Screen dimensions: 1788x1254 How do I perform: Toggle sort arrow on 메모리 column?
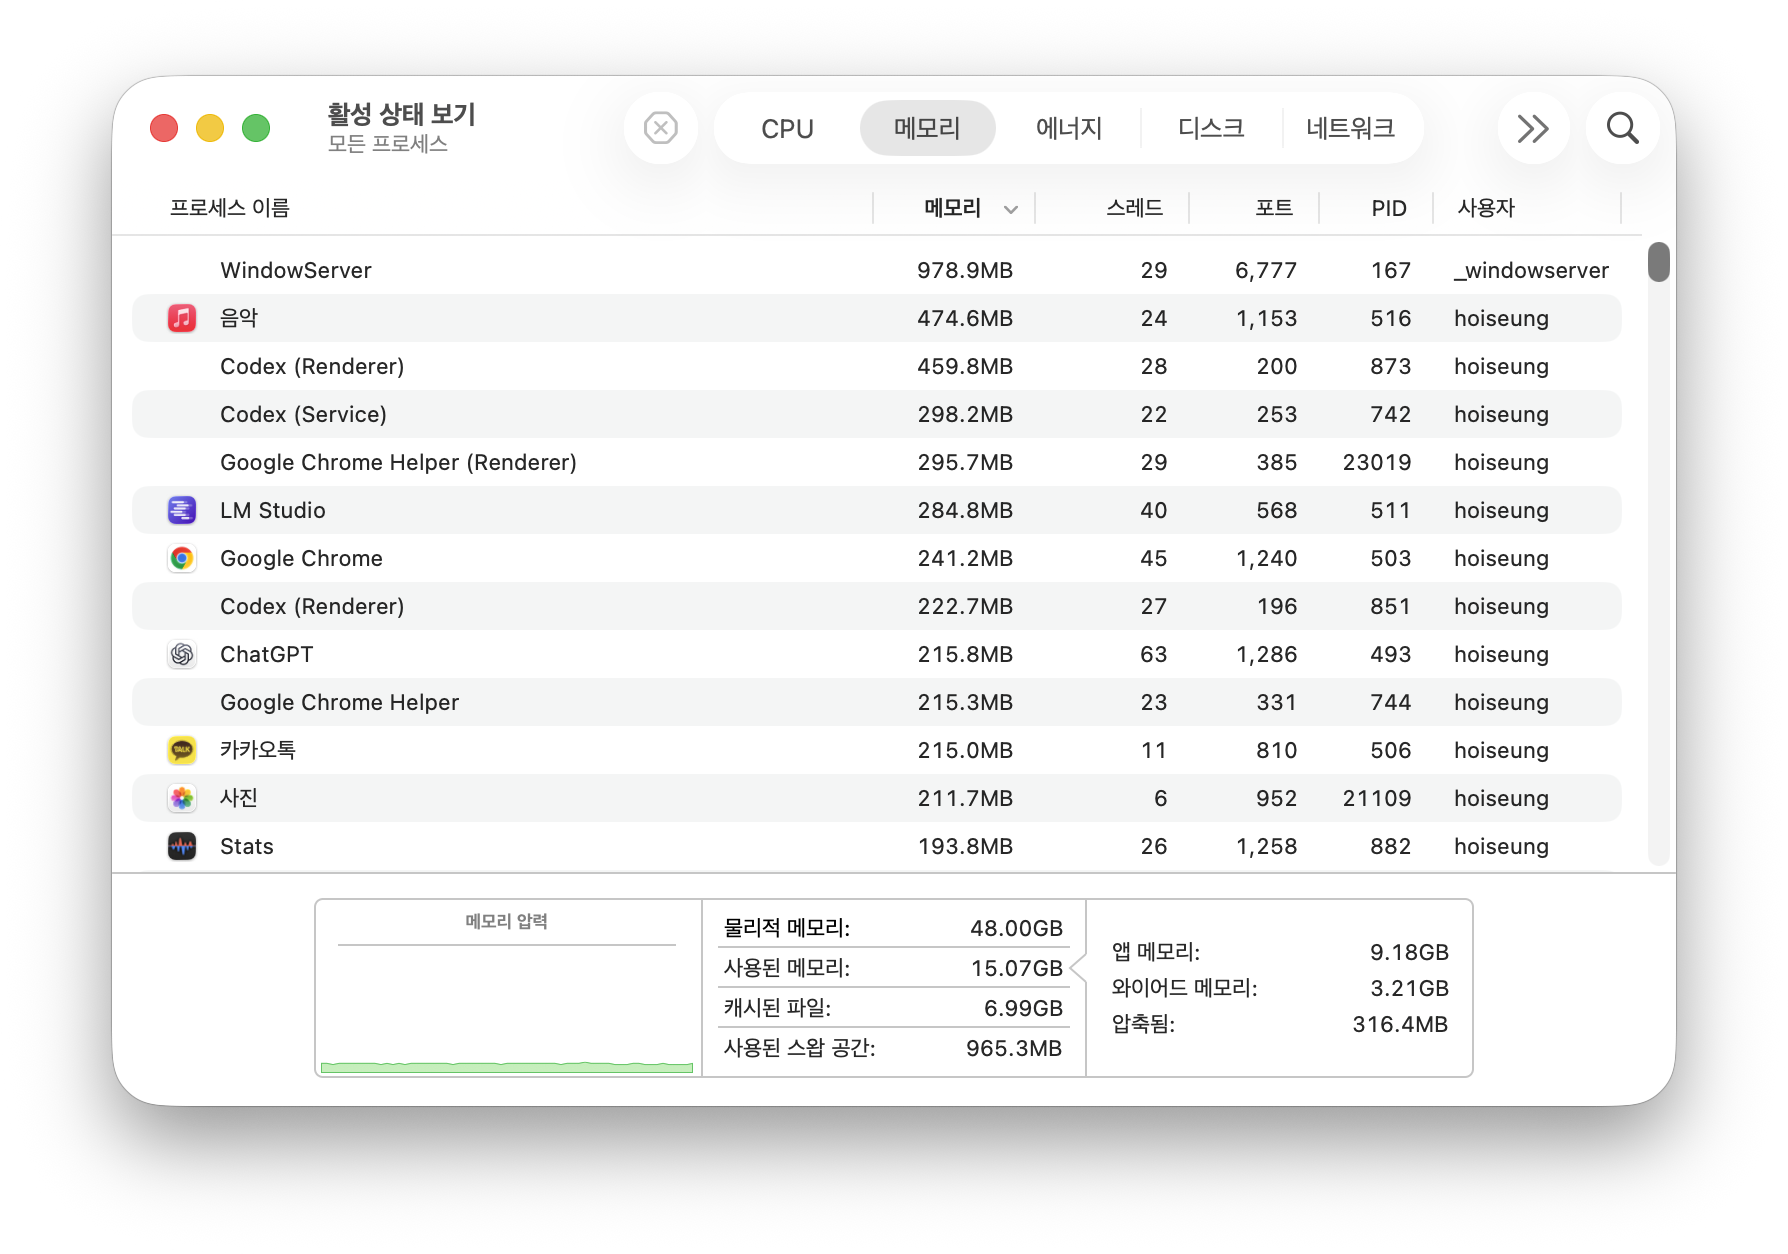[1011, 209]
